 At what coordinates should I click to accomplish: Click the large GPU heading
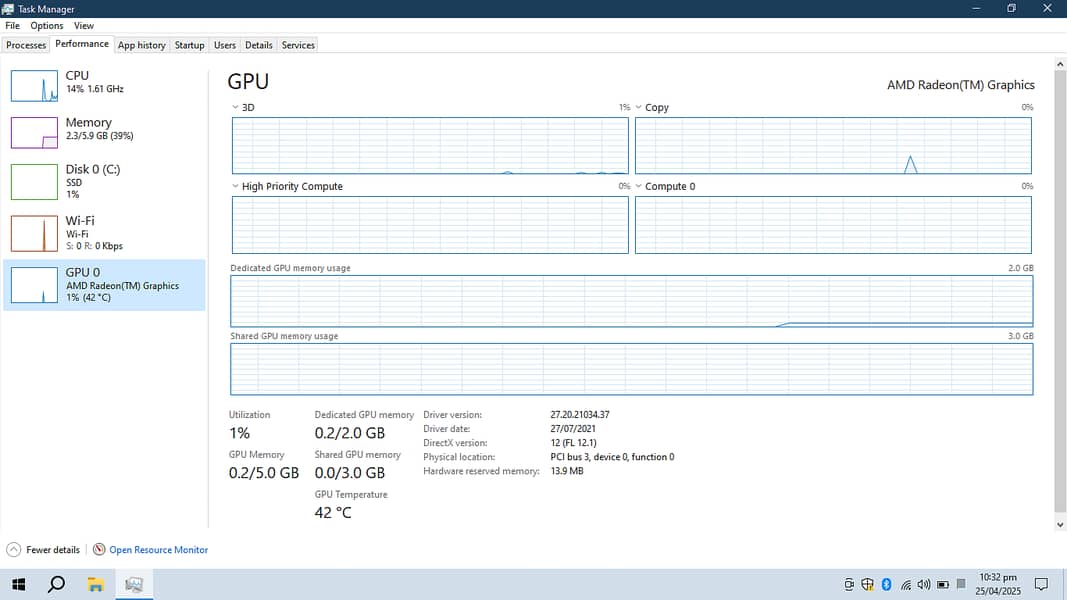tap(248, 81)
